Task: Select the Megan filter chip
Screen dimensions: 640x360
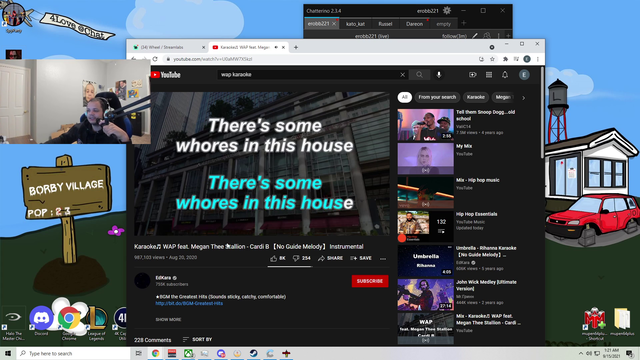Action: (x=503, y=97)
